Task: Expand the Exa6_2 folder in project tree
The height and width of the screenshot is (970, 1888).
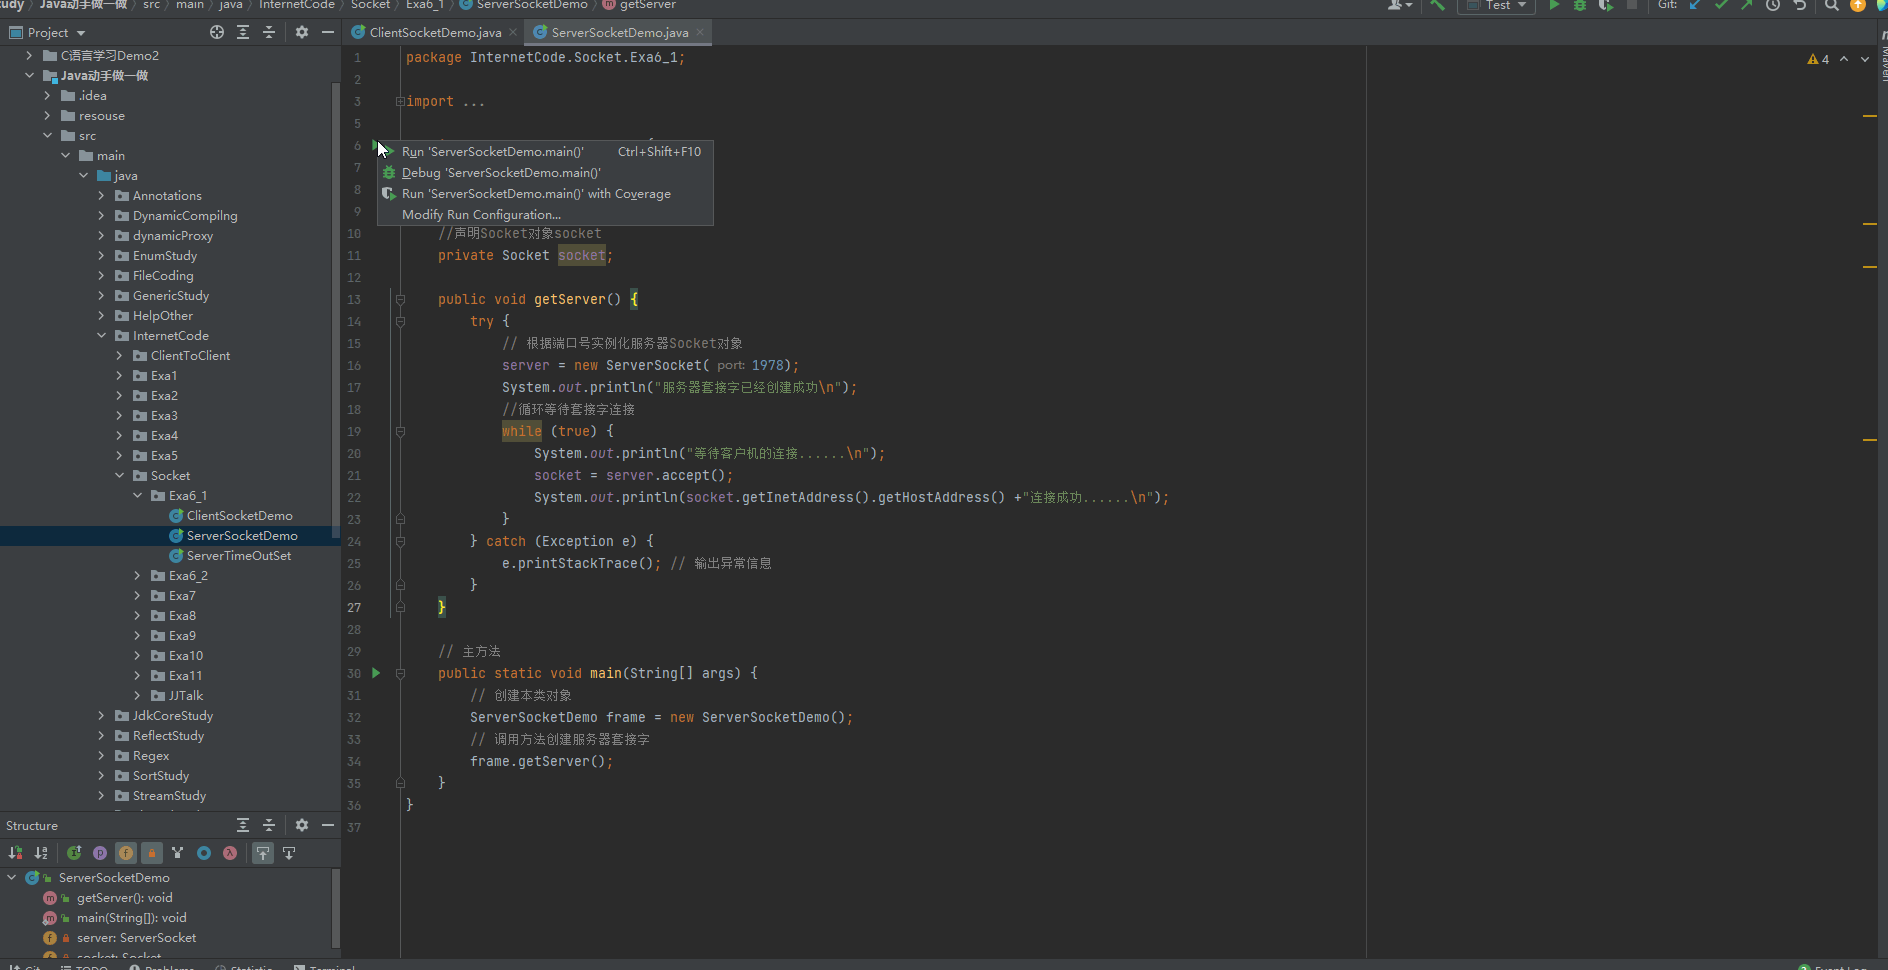Action: [x=137, y=576]
